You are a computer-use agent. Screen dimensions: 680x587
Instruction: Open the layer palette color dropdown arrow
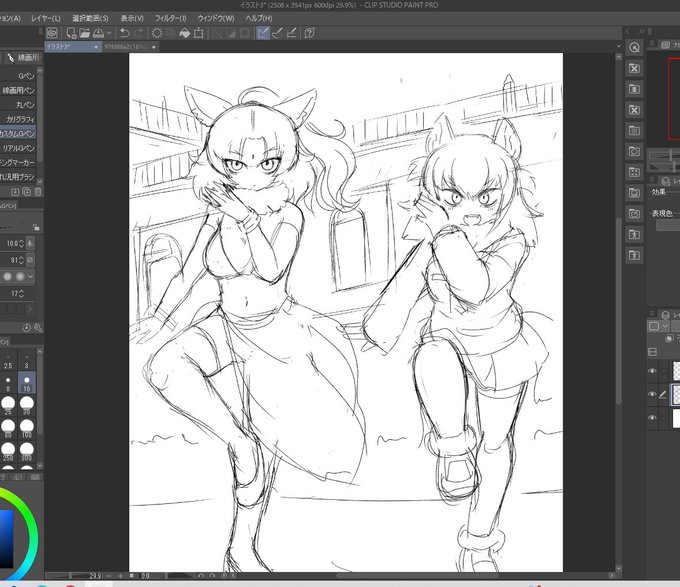[665, 326]
